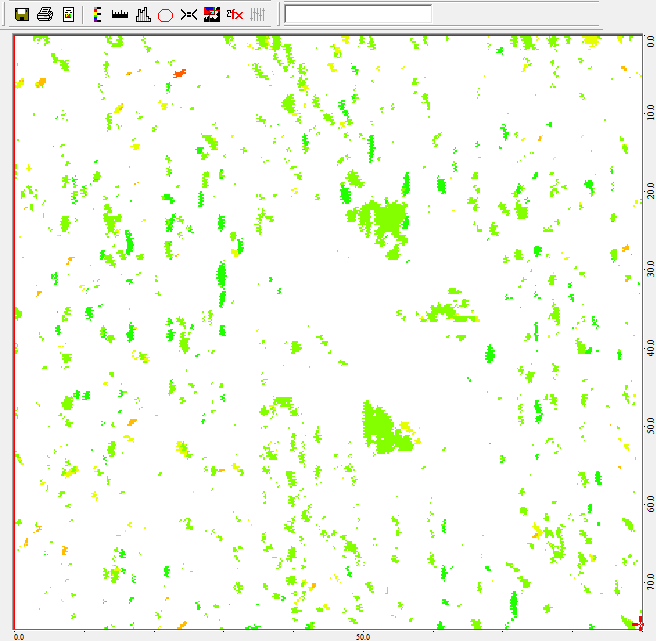
Task: Click the 50.0 label on horizontal axis
Action: pos(363,635)
